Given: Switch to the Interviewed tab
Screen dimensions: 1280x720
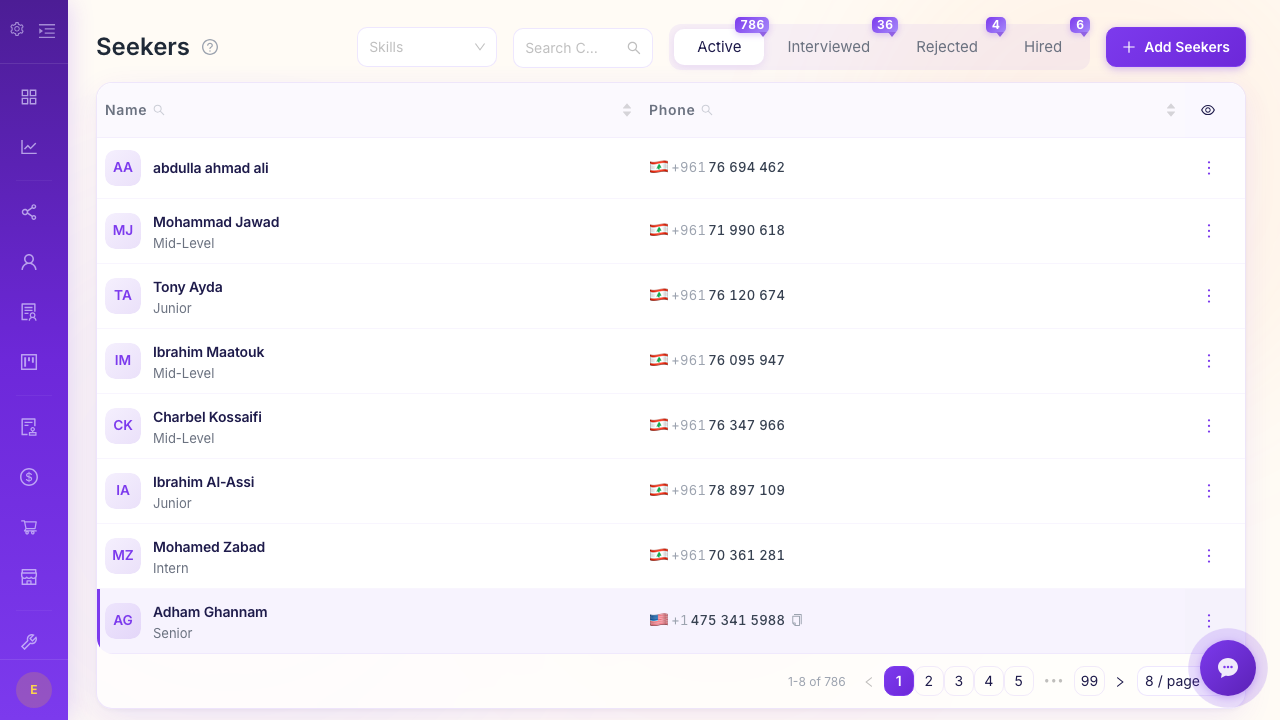Looking at the screenshot, I should tap(828, 47).
